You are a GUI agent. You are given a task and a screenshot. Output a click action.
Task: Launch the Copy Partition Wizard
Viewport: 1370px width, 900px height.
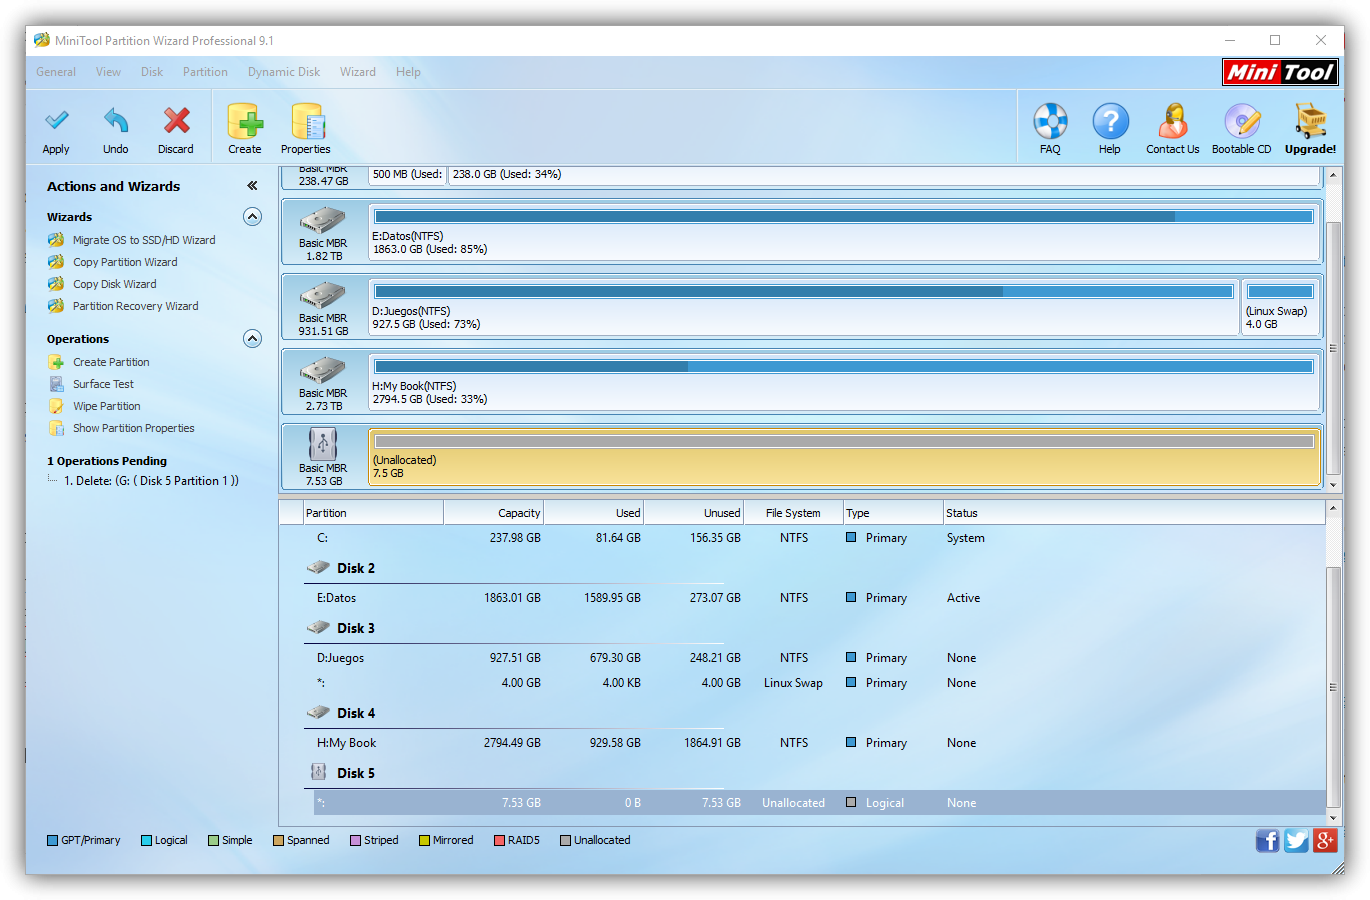(125, 262)
